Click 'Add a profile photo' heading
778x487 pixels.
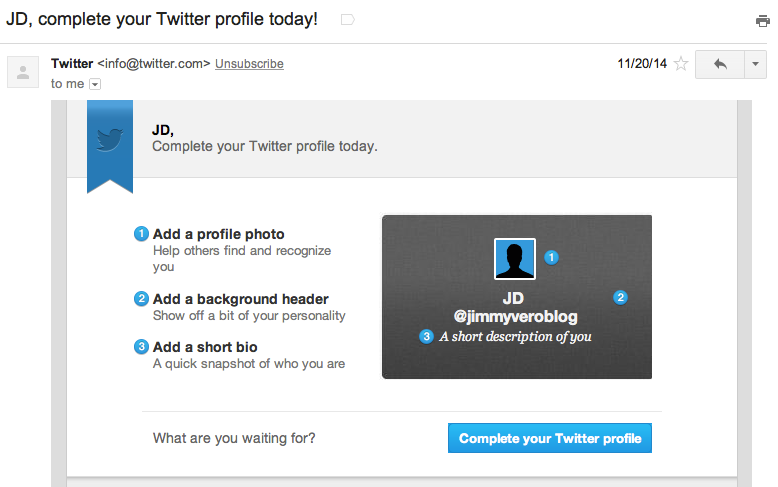pos(218,234)
